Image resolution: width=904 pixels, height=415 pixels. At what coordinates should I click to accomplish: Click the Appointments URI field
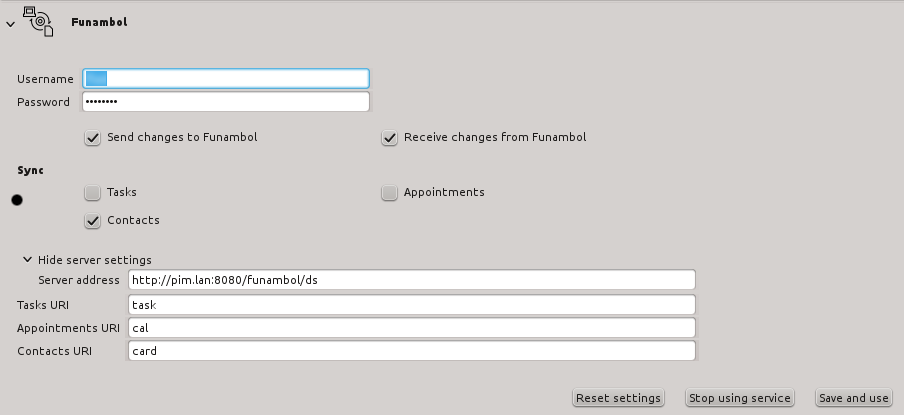click(x=412, y=327)
